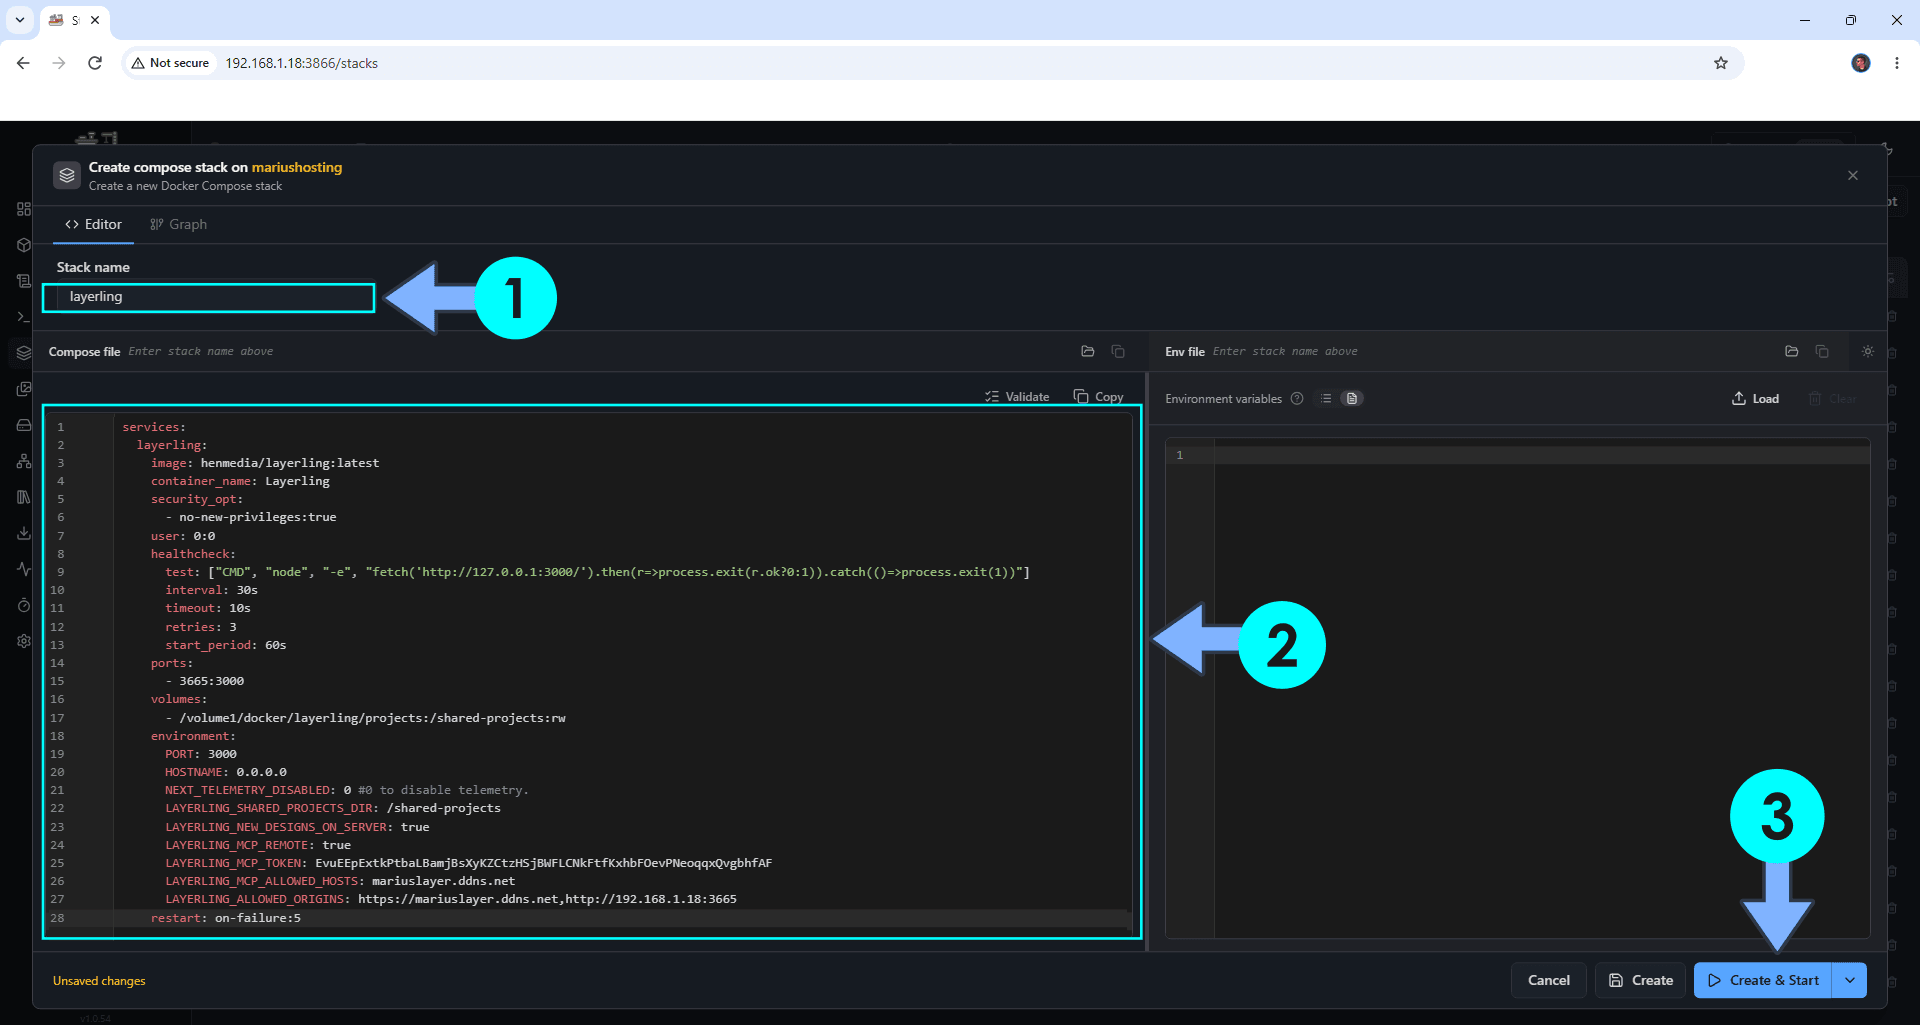This screenshot has width=1920, height=1025.
Task: Expand Create & Start dropdown arrow
Action: pos(1850,980)
